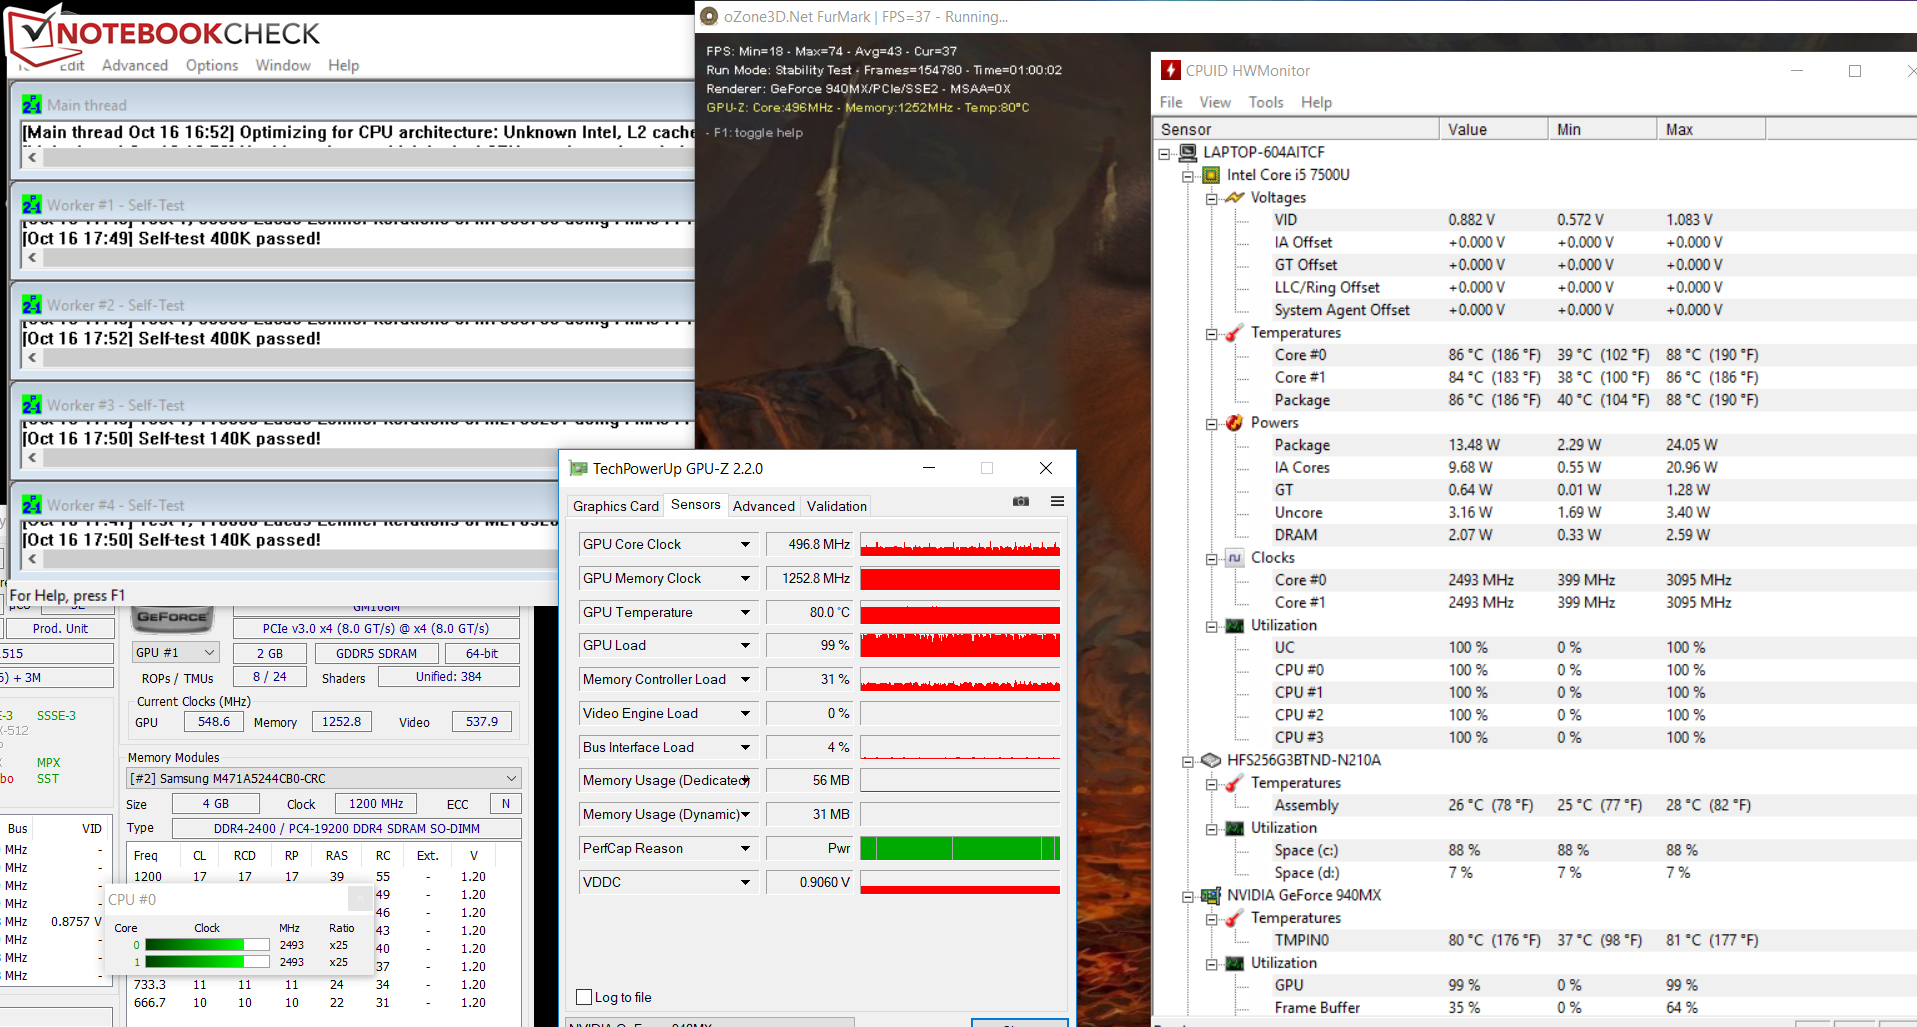Enable the Log to file checkbox
This screenshot has width=1917, height=1027.
[584, 997]
